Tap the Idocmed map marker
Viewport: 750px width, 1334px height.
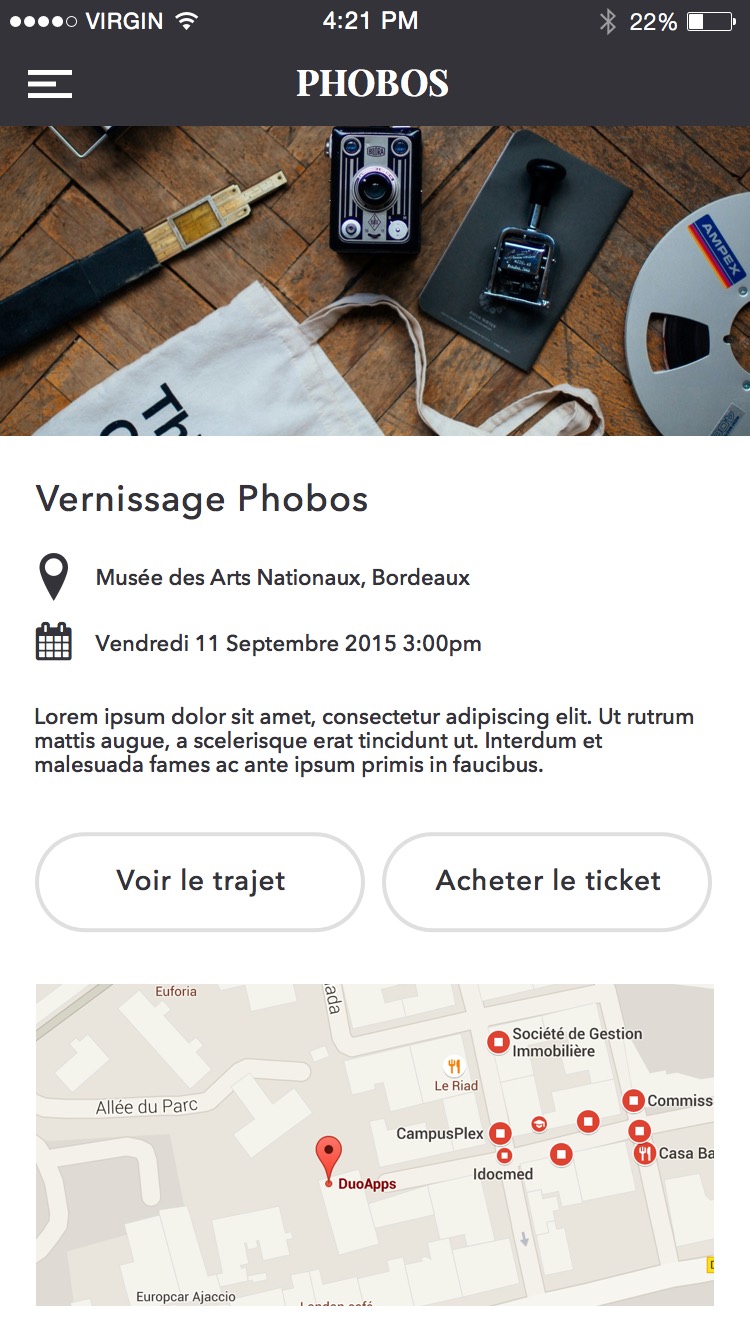point(504,1156)
